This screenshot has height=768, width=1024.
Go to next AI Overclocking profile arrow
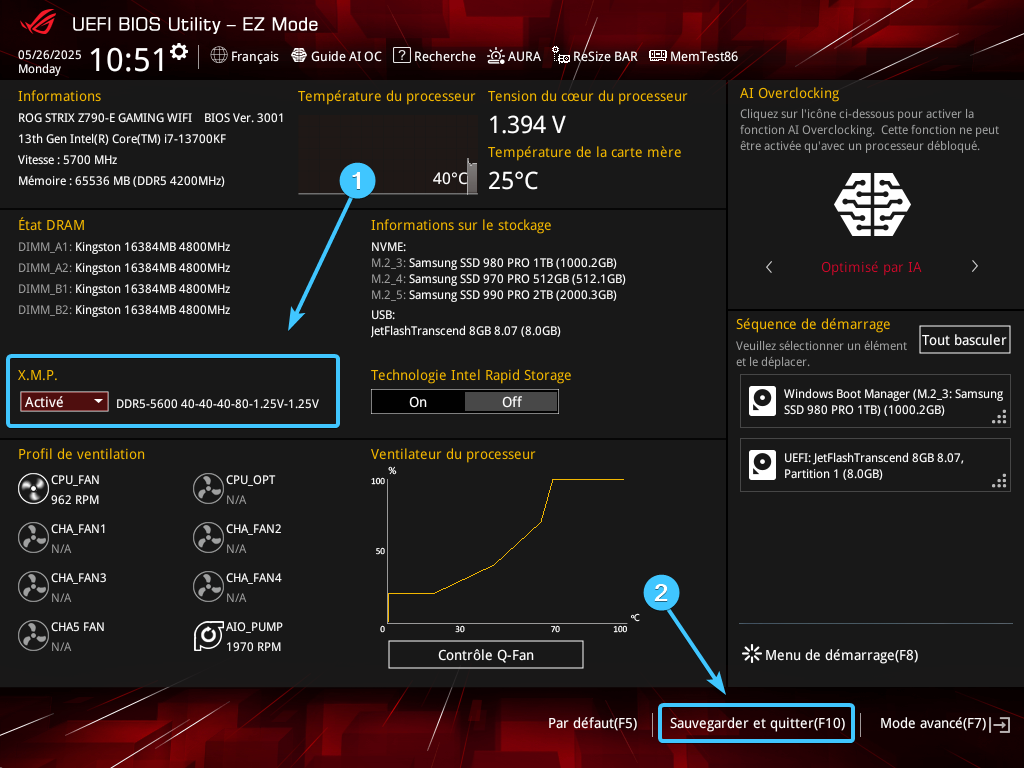974,266
